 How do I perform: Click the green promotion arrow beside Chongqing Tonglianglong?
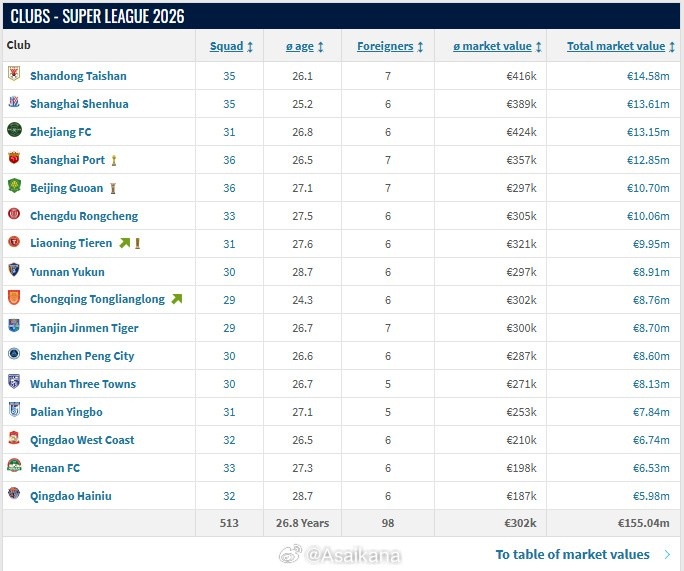[x=177, y=299]
